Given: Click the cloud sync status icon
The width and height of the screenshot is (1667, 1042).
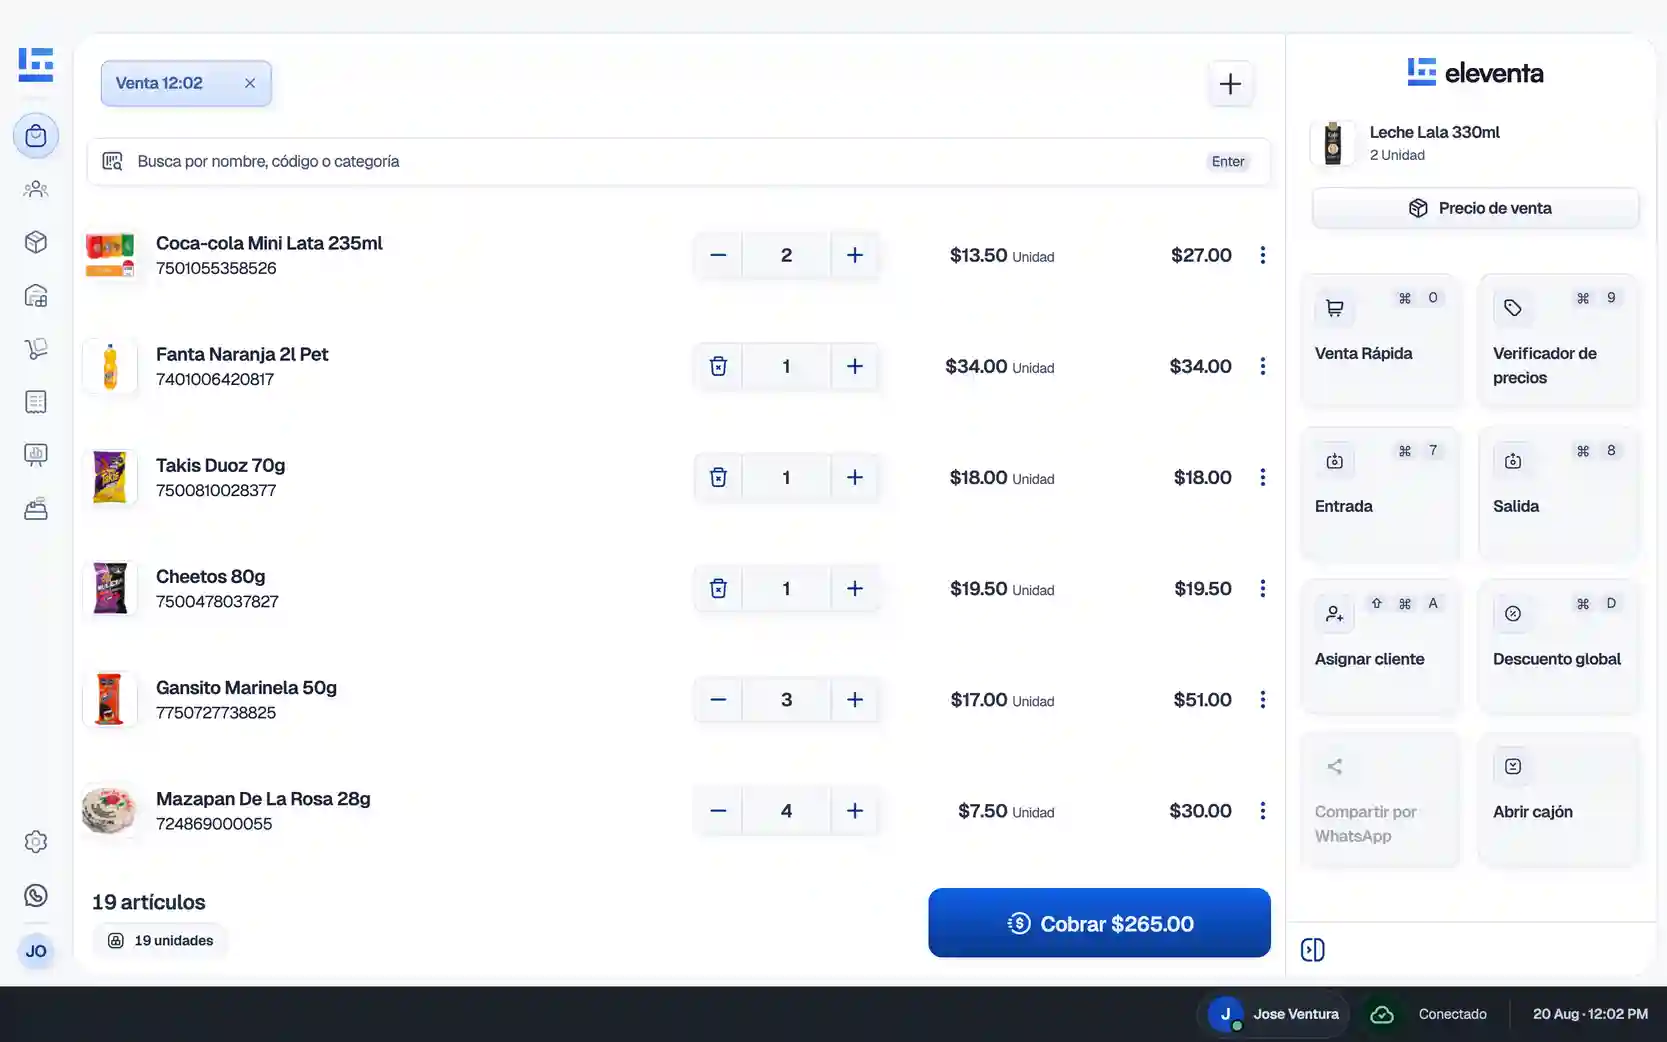Looking at the screenshot, I should point(1382,1014).
